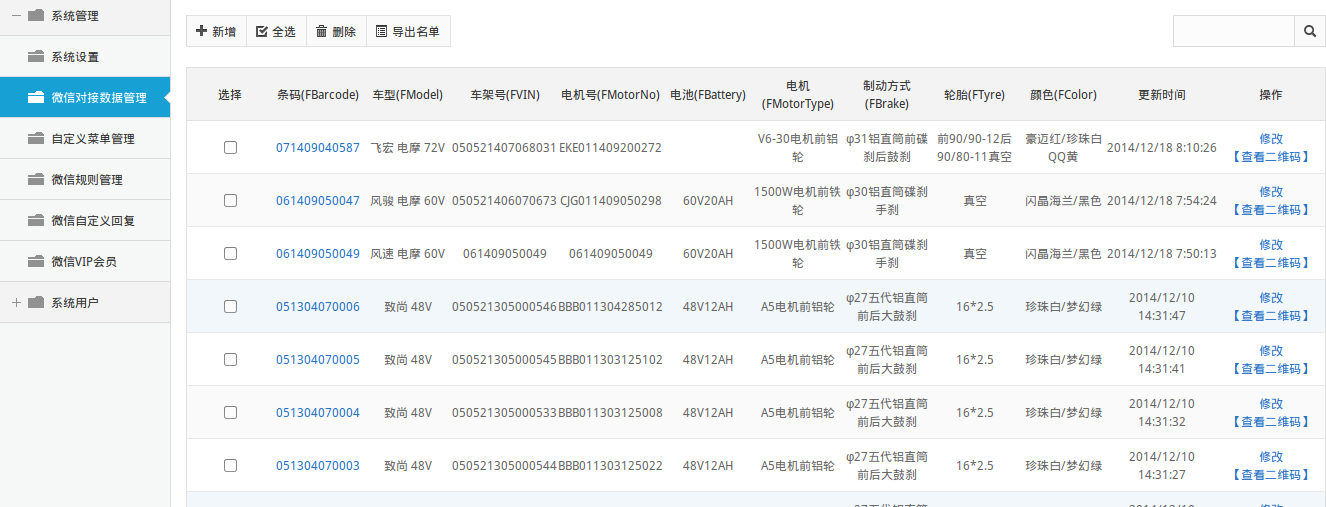Click 查看二维码 for row 061409050047
1326x507 pixels.
[x=1271, y=210]
